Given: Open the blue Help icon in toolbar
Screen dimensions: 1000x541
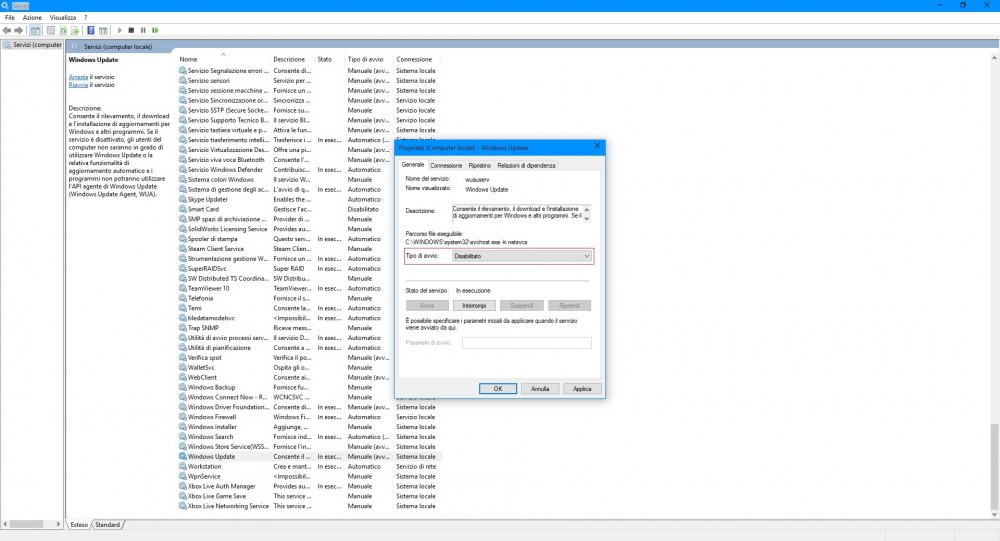Looking at the screenshot, I should click(91, 31).
